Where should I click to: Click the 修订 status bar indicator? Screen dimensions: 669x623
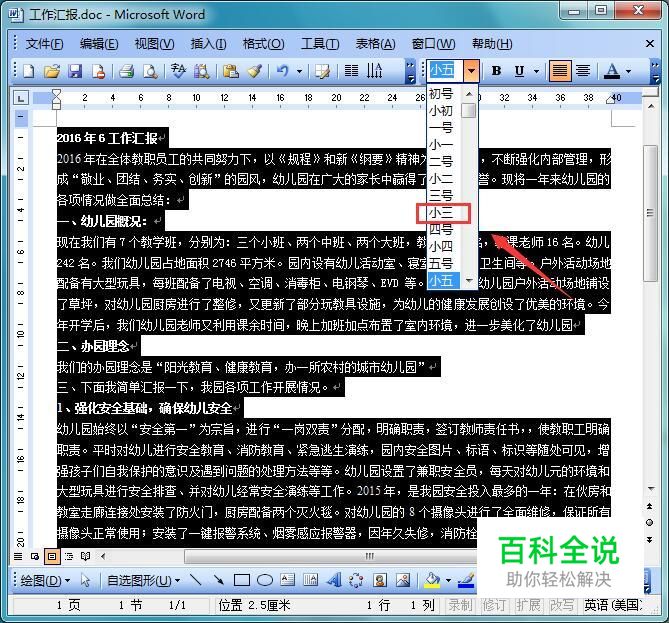coord(494,605)
